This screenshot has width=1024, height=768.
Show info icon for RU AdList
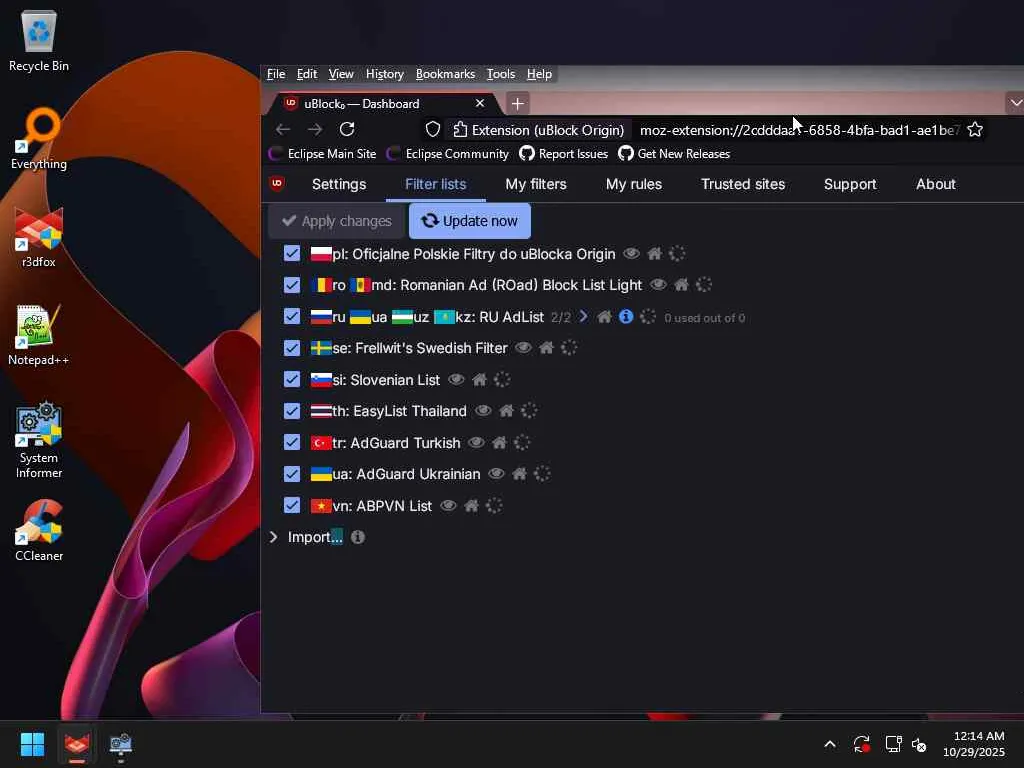pos(626,317)
